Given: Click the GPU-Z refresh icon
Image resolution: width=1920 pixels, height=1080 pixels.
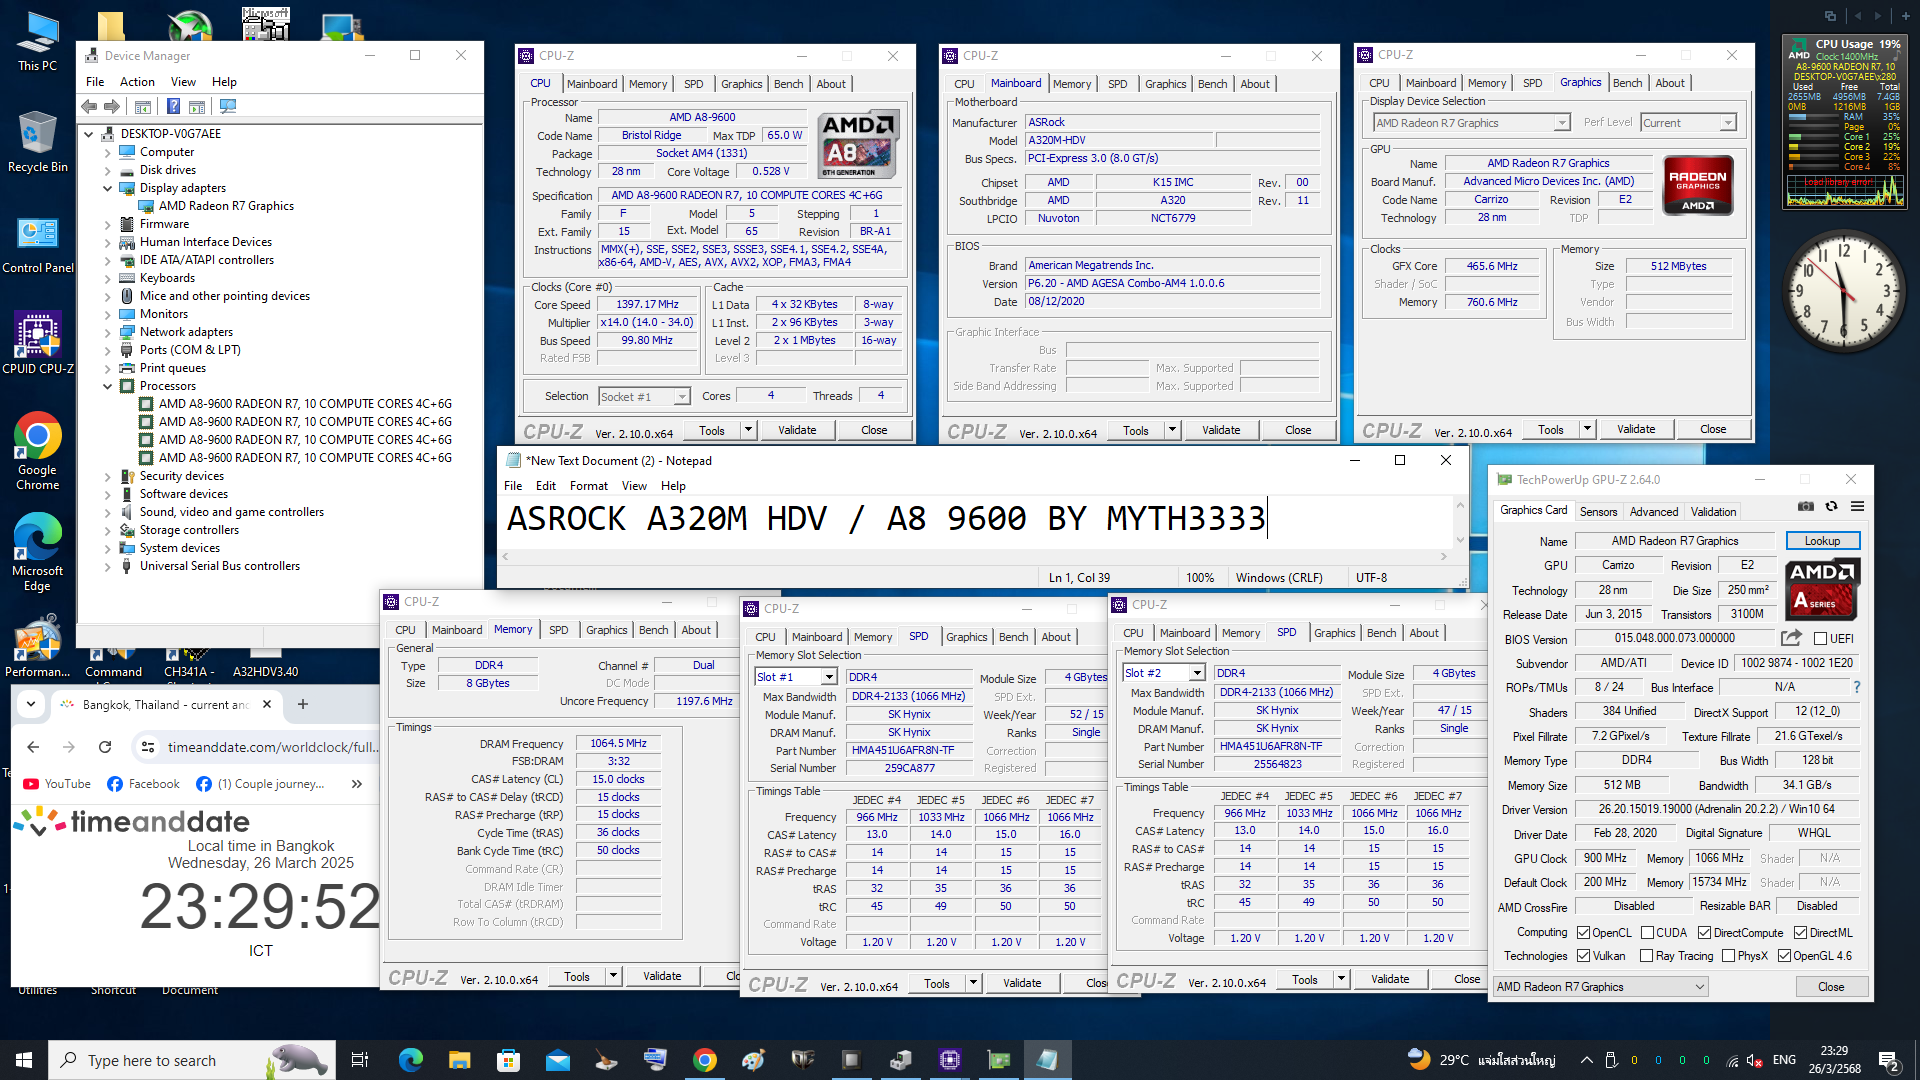Looking at the screenshot, I should (1831, 507).
